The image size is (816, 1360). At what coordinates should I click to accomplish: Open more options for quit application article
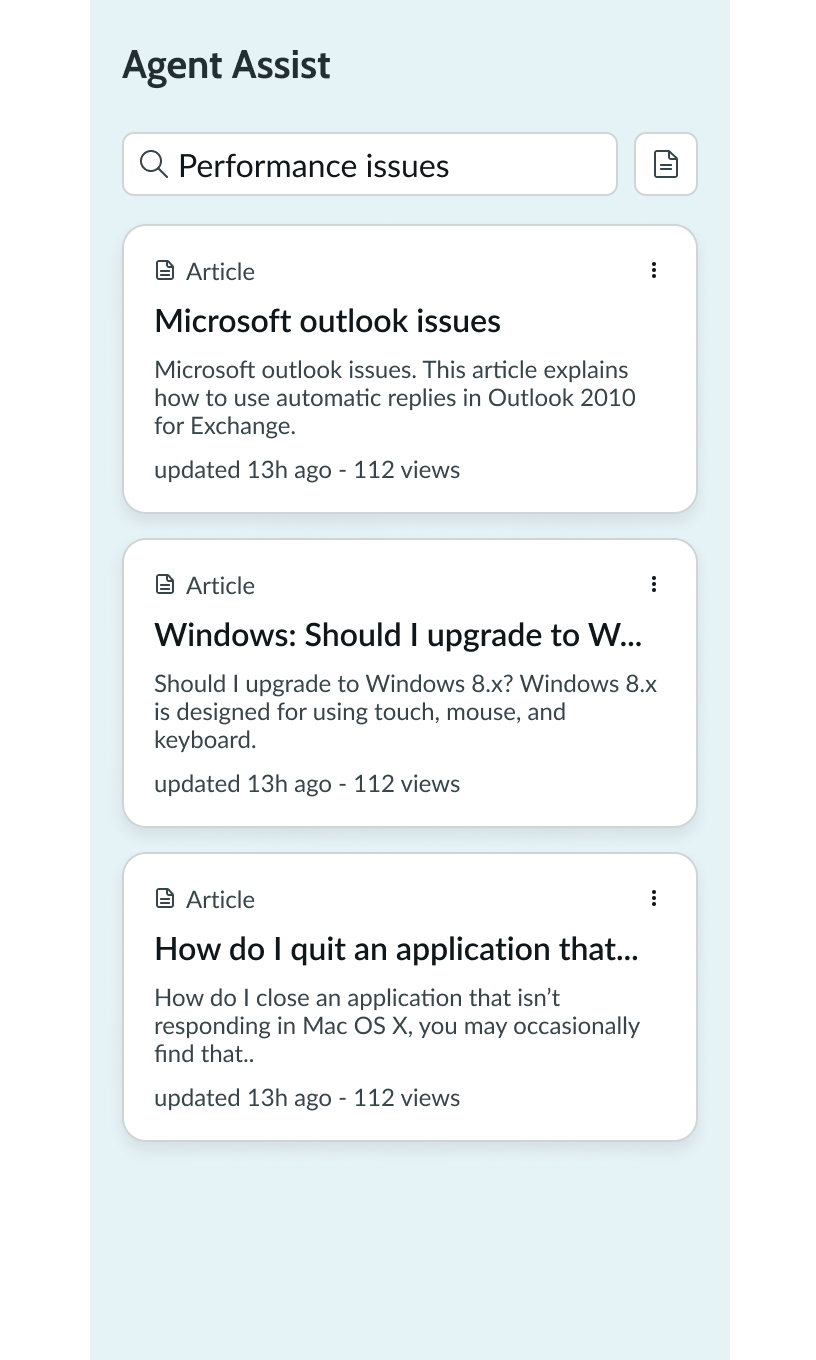[x=654, y=898]
